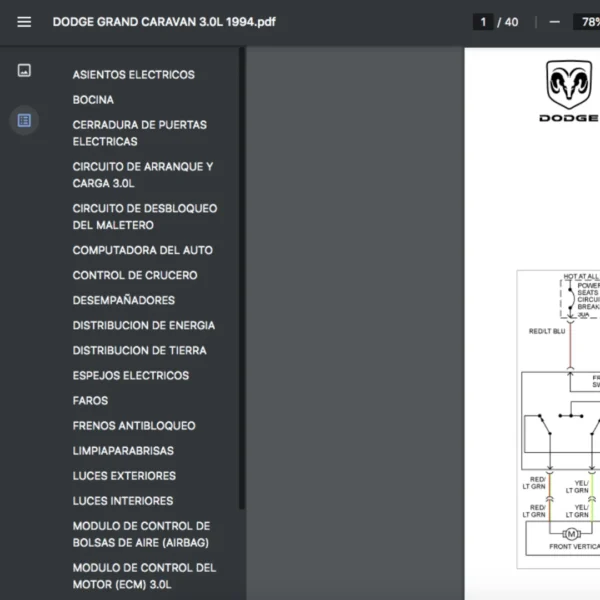
Task: Go to DESEMPAÑADORES section
Action: click(124, 300)
